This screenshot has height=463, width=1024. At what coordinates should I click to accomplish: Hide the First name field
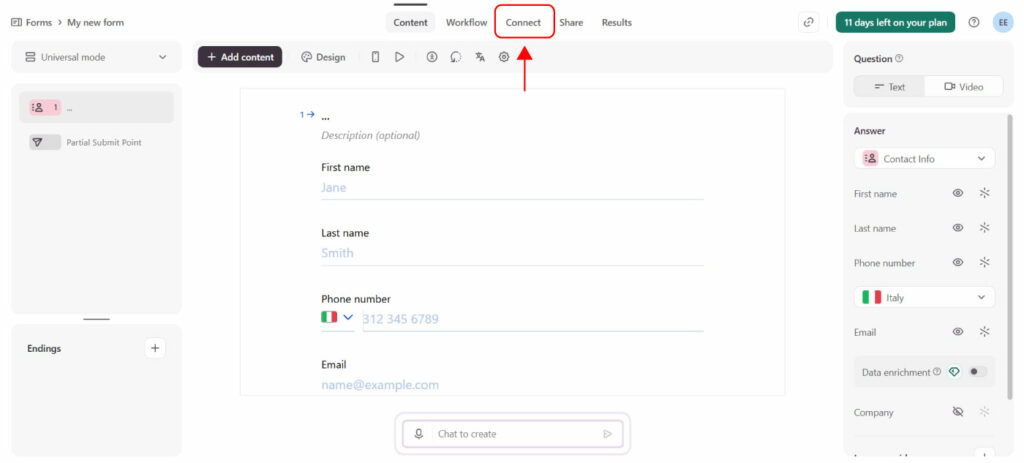pyautogui.click(x=958, y=193)
